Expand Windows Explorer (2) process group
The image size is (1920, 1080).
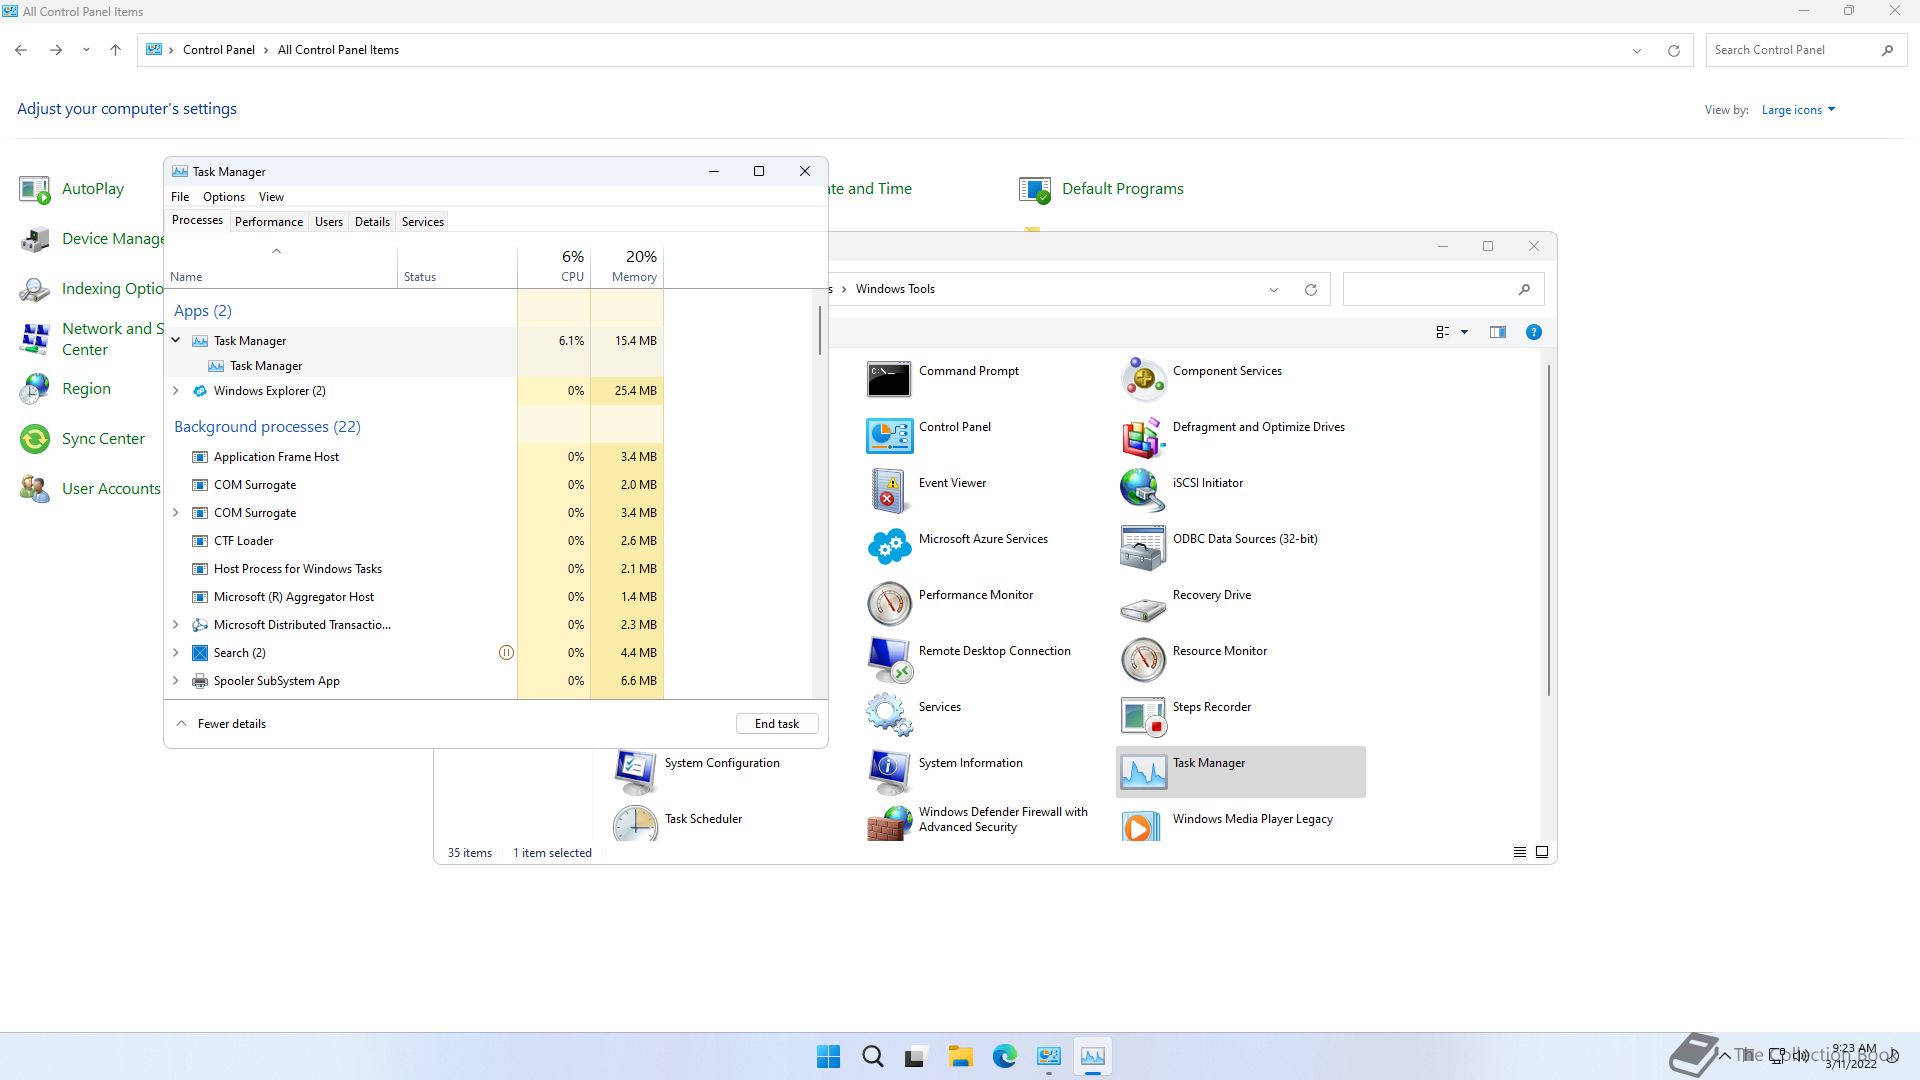[176, 390]
